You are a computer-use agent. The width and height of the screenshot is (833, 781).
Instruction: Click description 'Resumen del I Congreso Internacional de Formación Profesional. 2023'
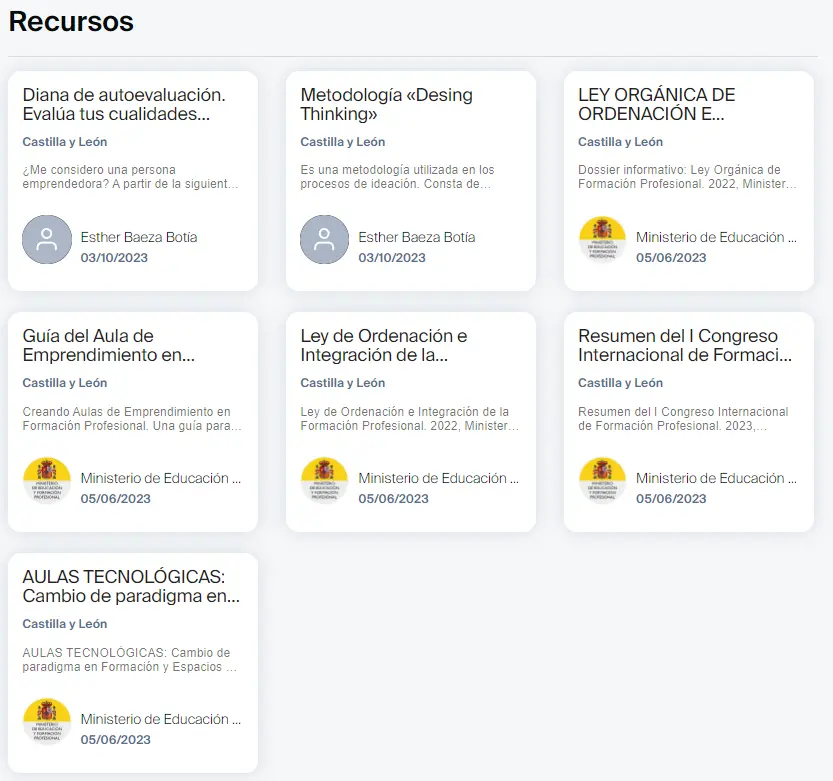tap(683, 419)
